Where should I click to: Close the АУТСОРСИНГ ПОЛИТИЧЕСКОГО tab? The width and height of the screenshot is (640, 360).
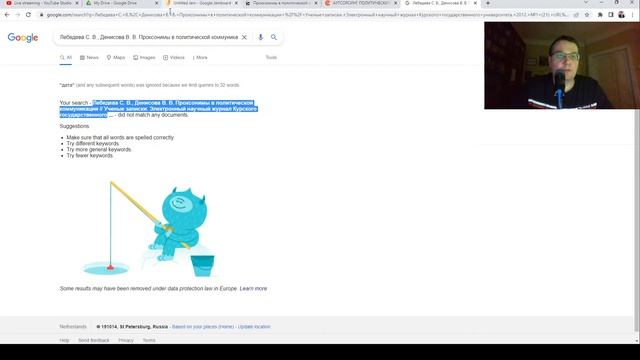[395, 3]
